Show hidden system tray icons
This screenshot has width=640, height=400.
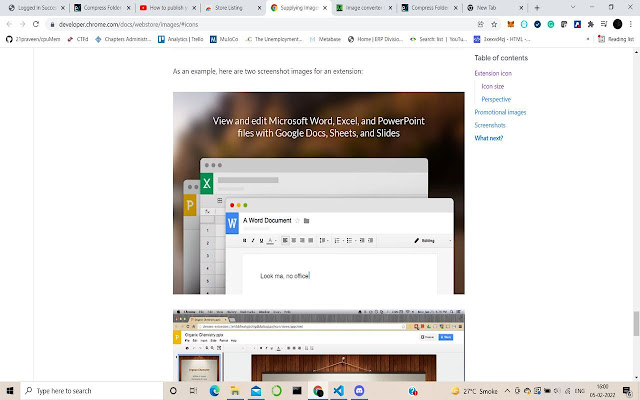507,391
